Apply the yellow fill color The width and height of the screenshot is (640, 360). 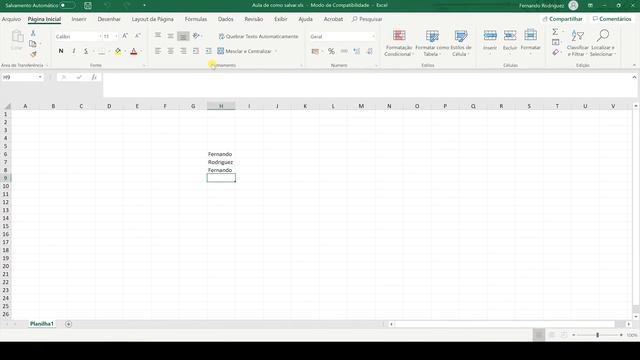[118, 51]
